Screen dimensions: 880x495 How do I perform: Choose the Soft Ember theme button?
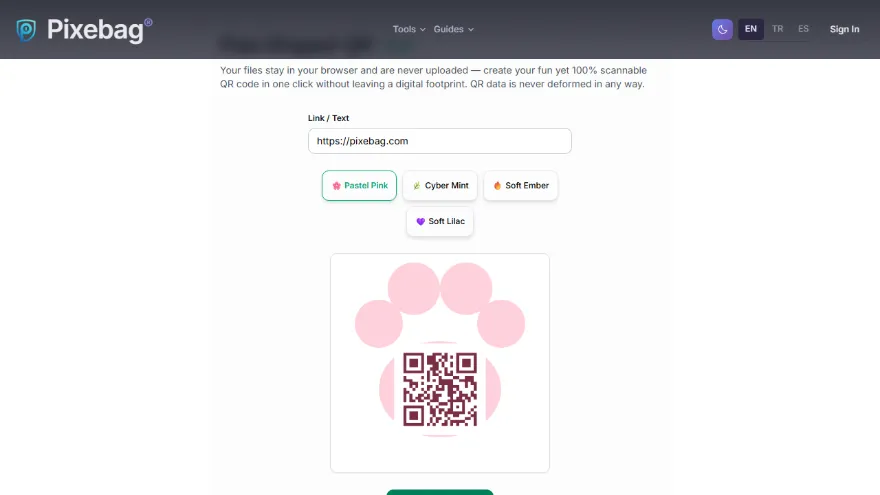[x=520, y=186]
